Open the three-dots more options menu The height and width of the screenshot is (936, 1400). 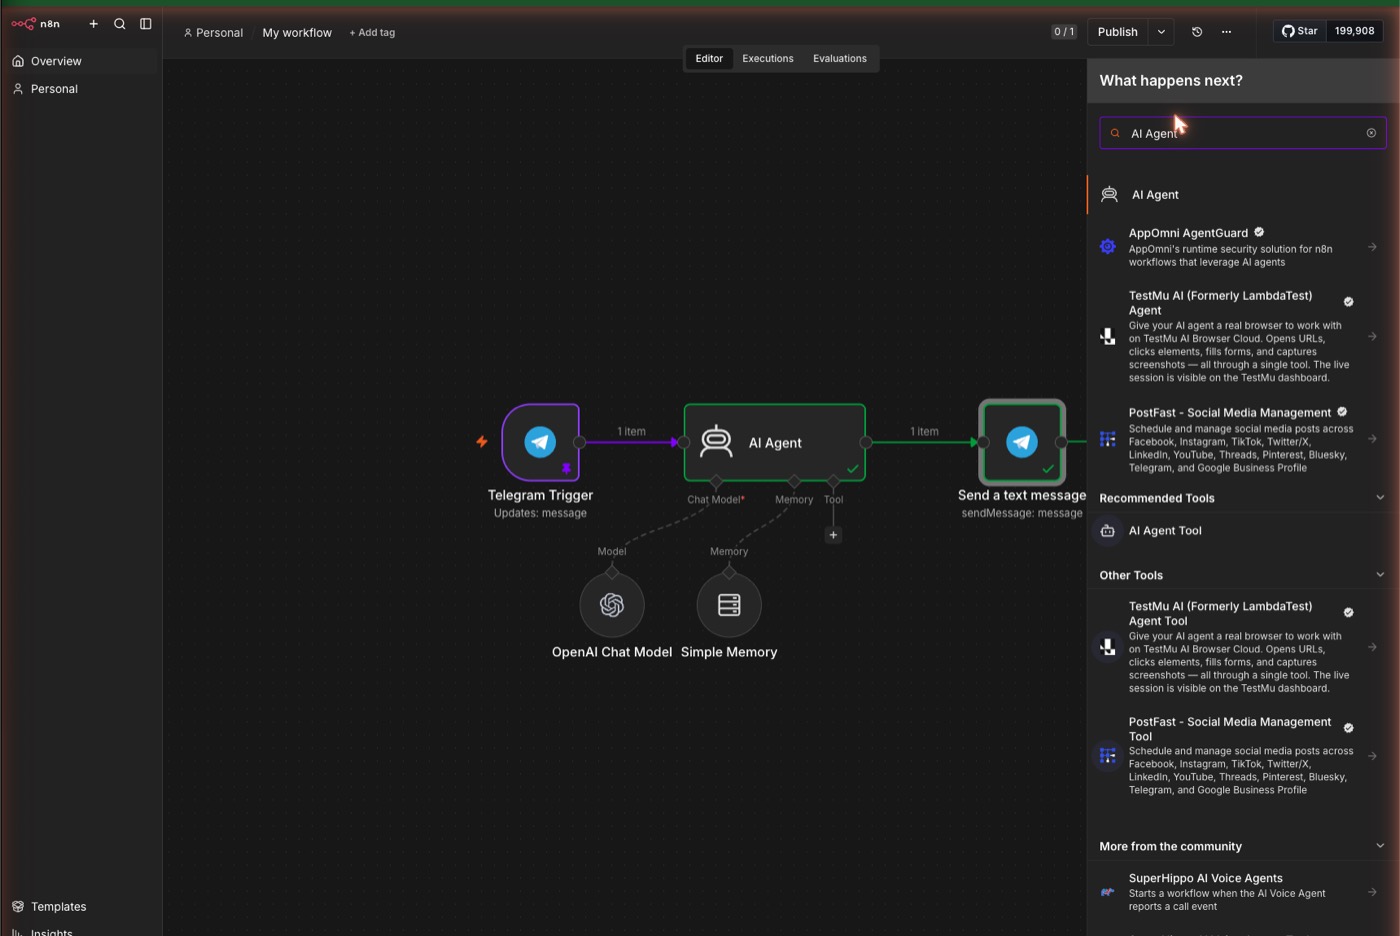coord(1226,32)
